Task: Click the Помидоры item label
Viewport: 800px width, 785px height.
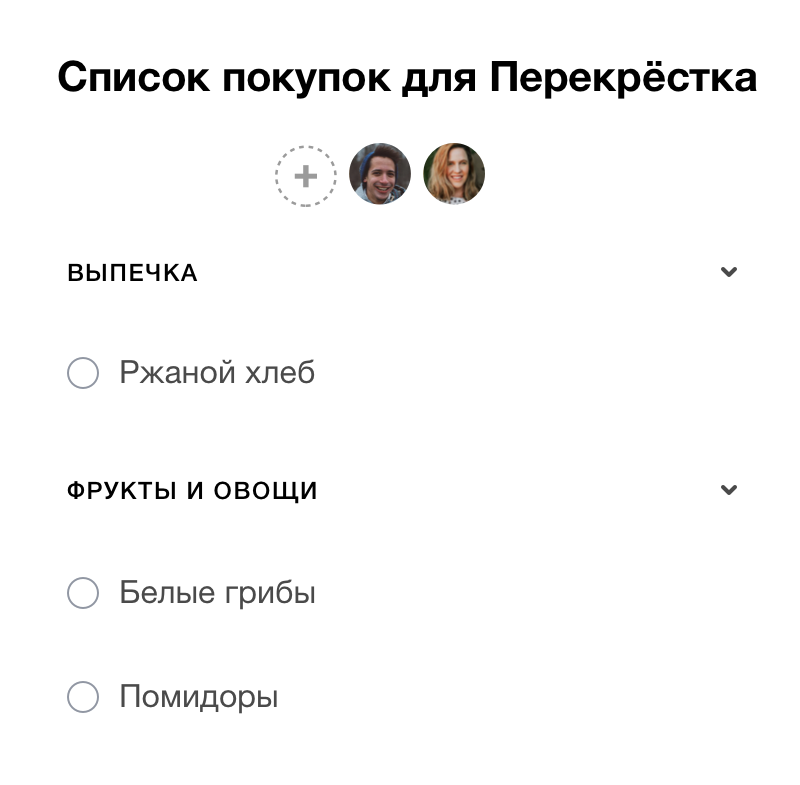Action: point(197,697)
